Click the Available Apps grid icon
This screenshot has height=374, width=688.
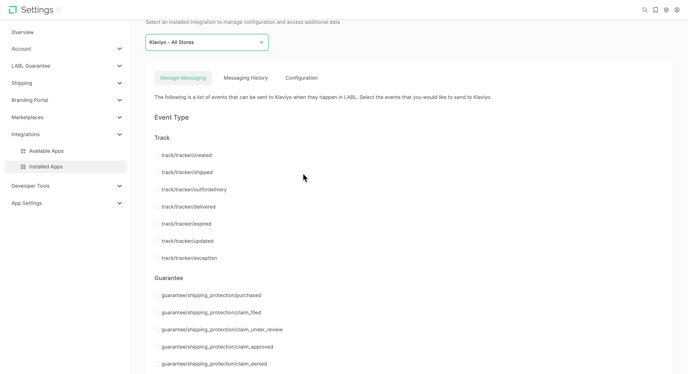[x=23, y=151]
